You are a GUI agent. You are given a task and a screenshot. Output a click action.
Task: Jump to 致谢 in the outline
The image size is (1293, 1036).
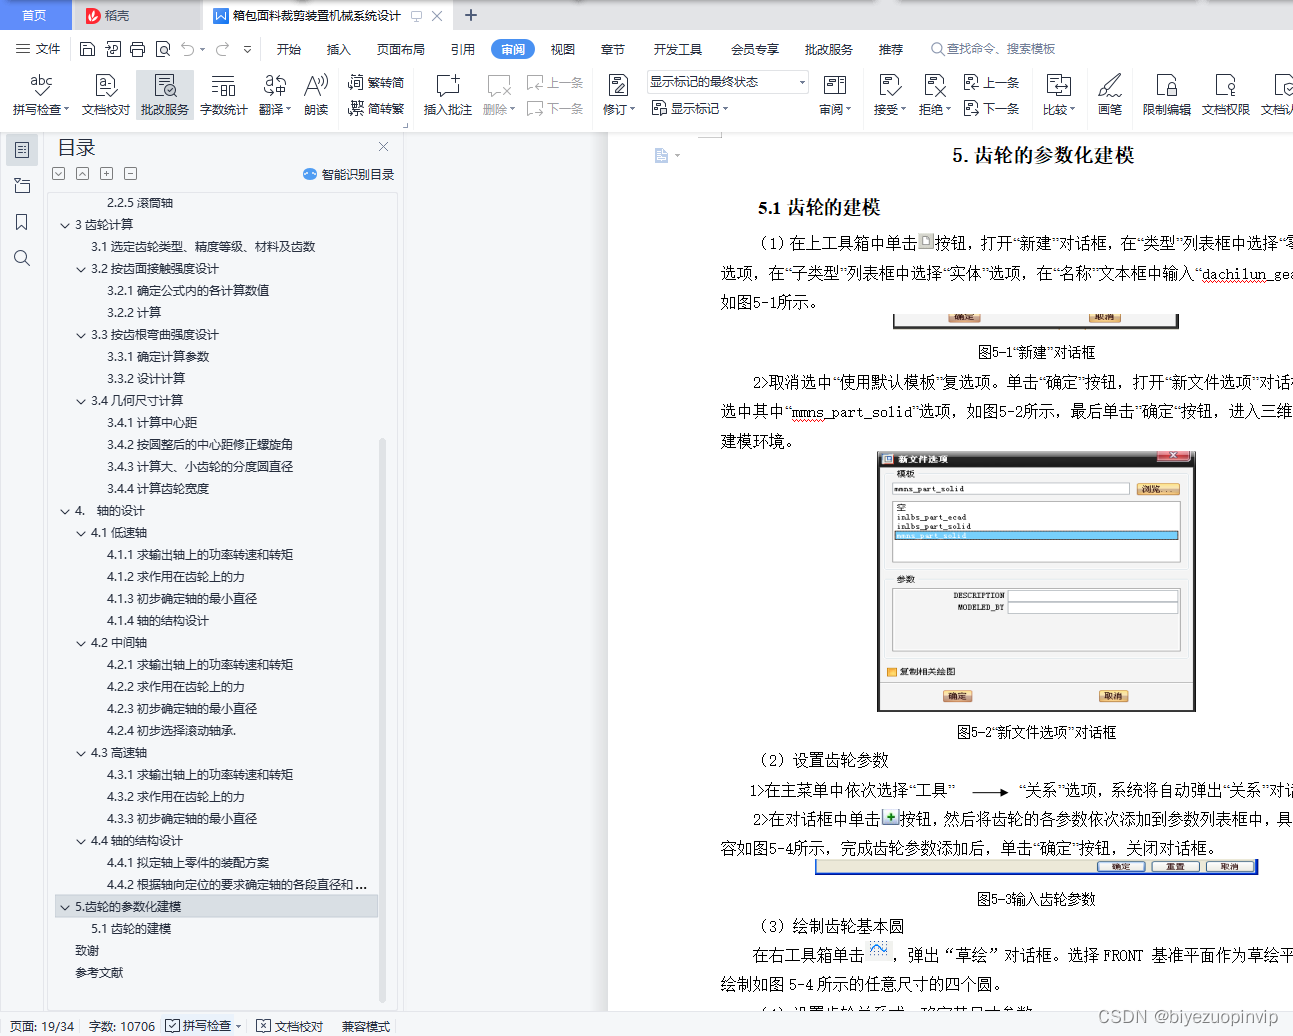click(x=87, y=951)
